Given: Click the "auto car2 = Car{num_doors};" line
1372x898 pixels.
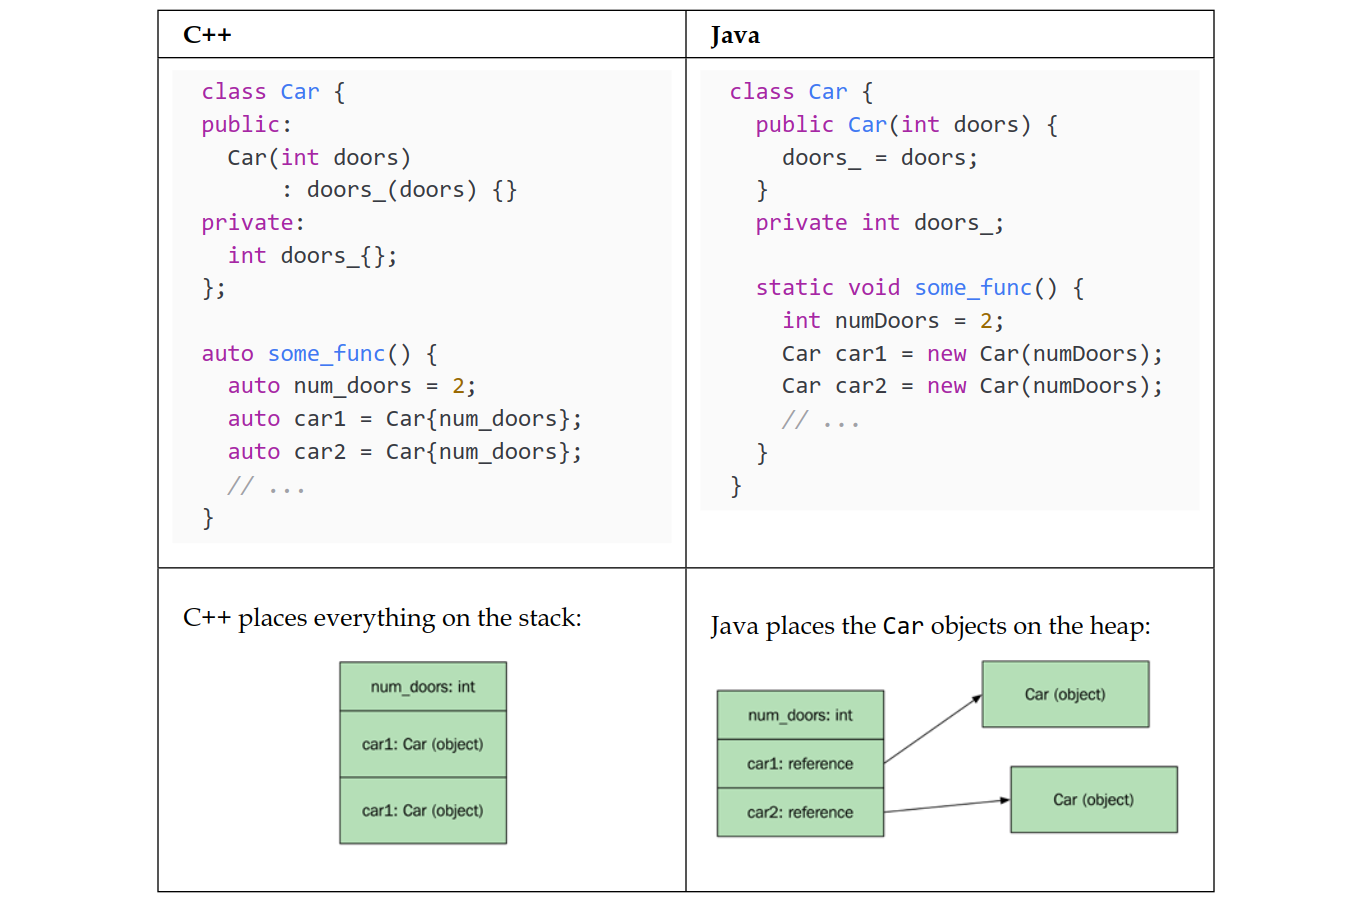Looking at the screenshot, I should click(x=404, y=452).
